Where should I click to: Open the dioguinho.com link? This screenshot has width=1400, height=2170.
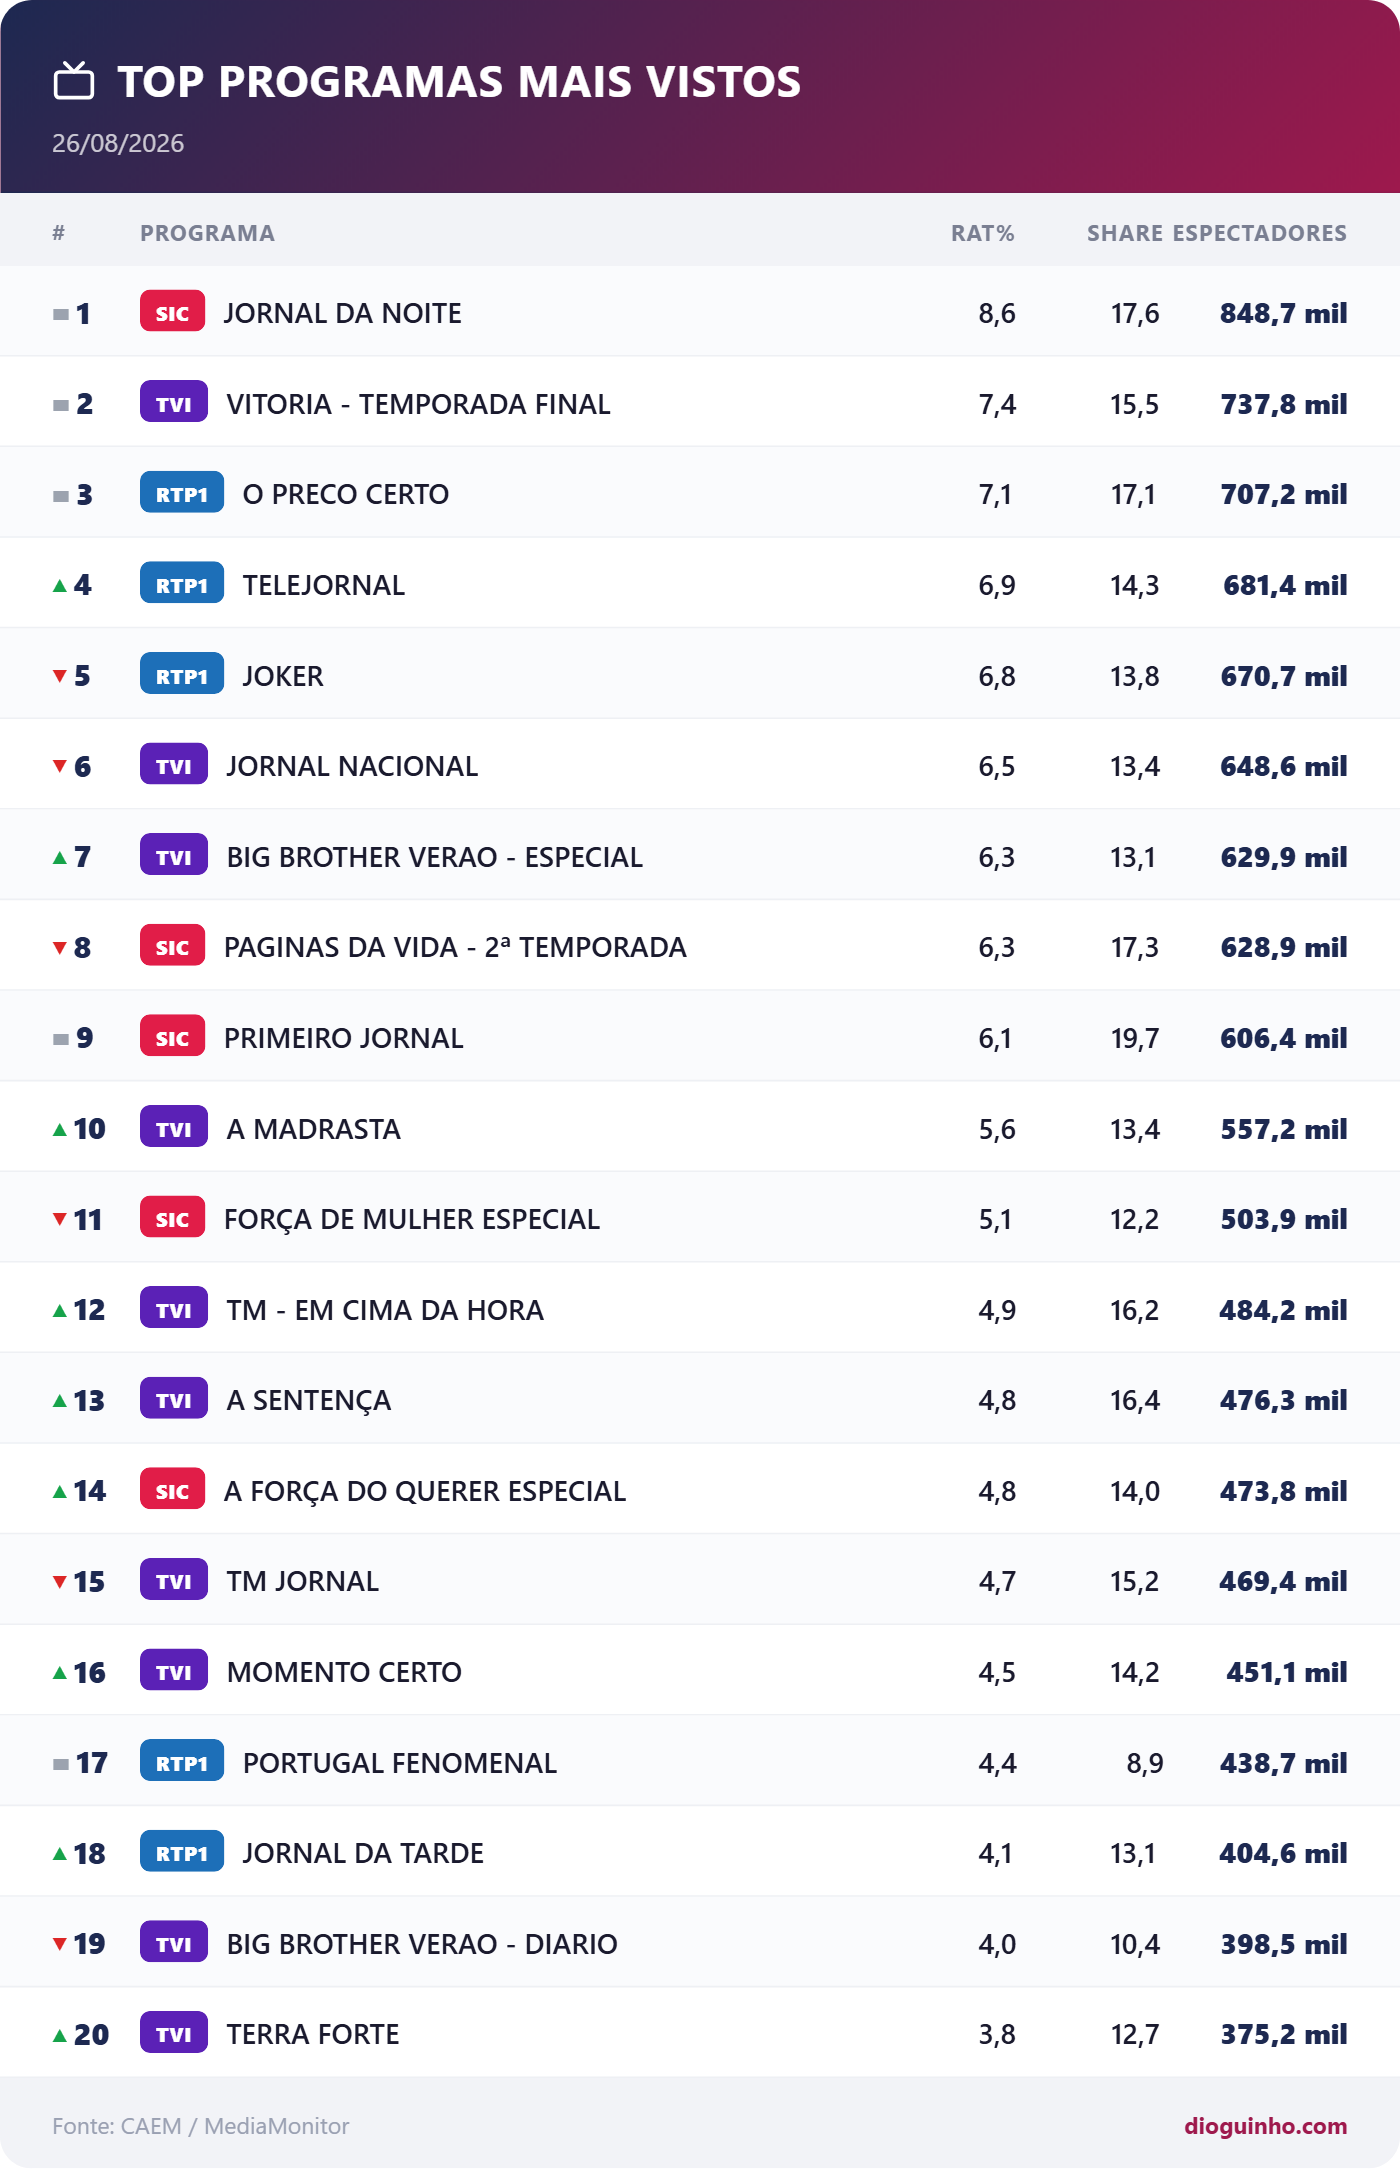click(1265, 2125)
